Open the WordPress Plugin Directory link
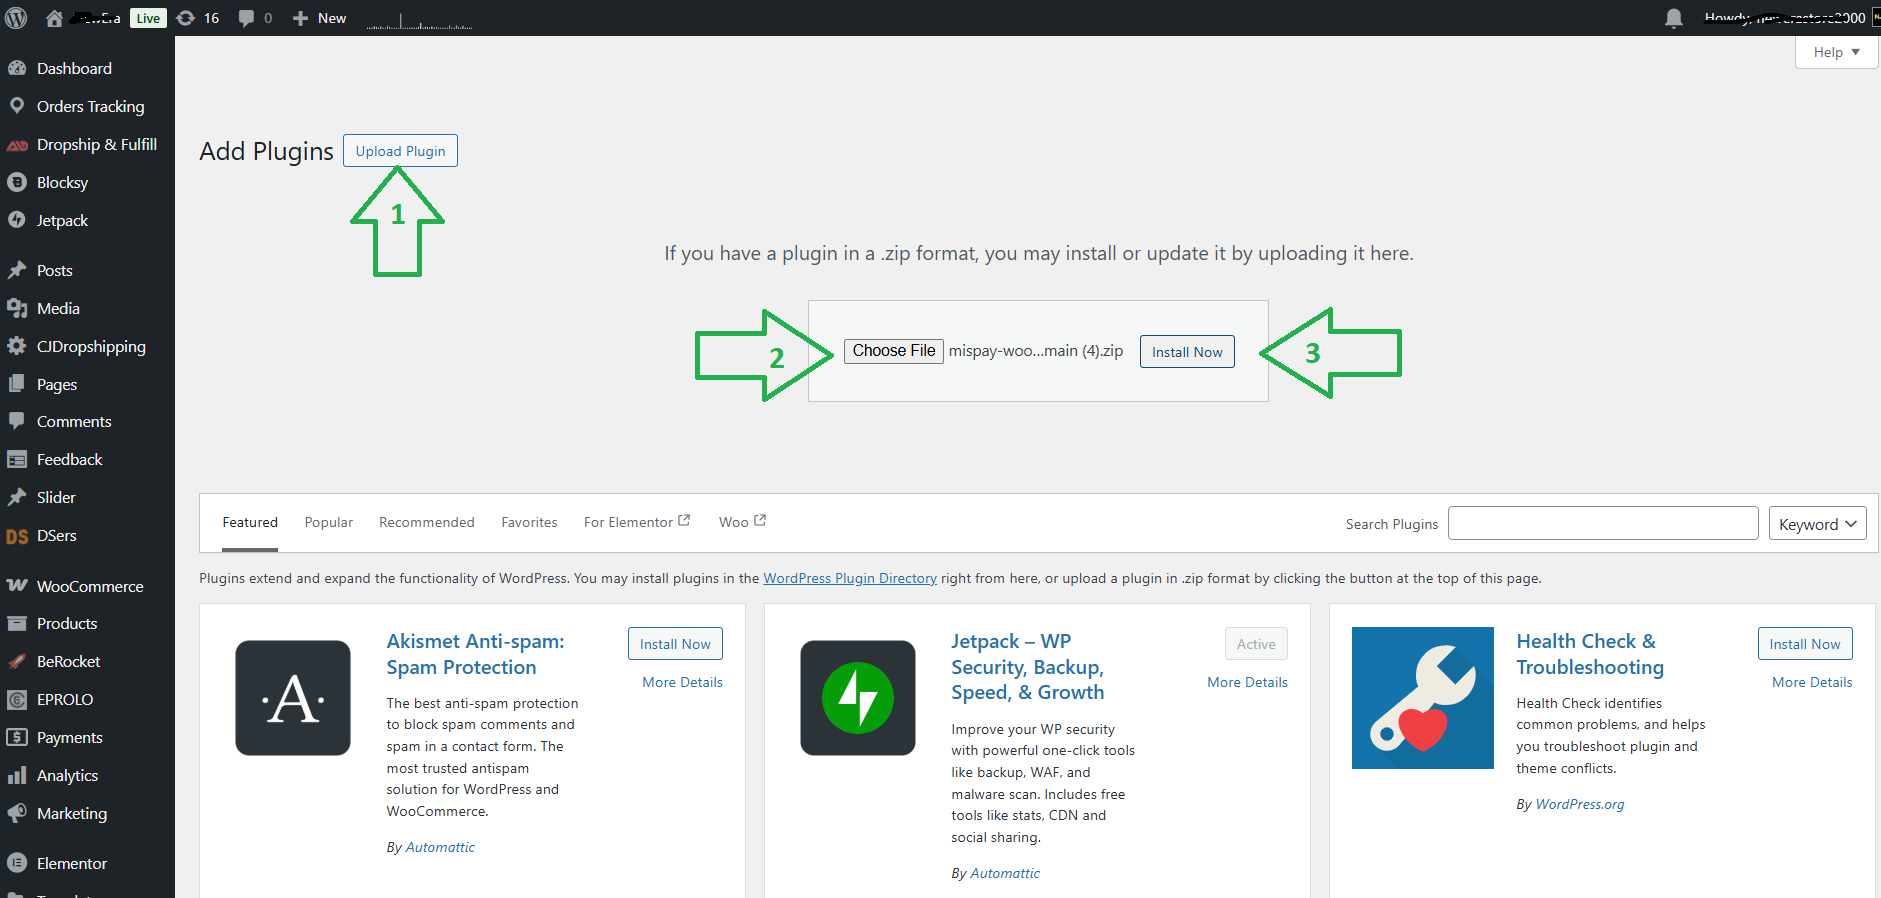The width and height of the screenshot is (1881, 898). [850, 578]
